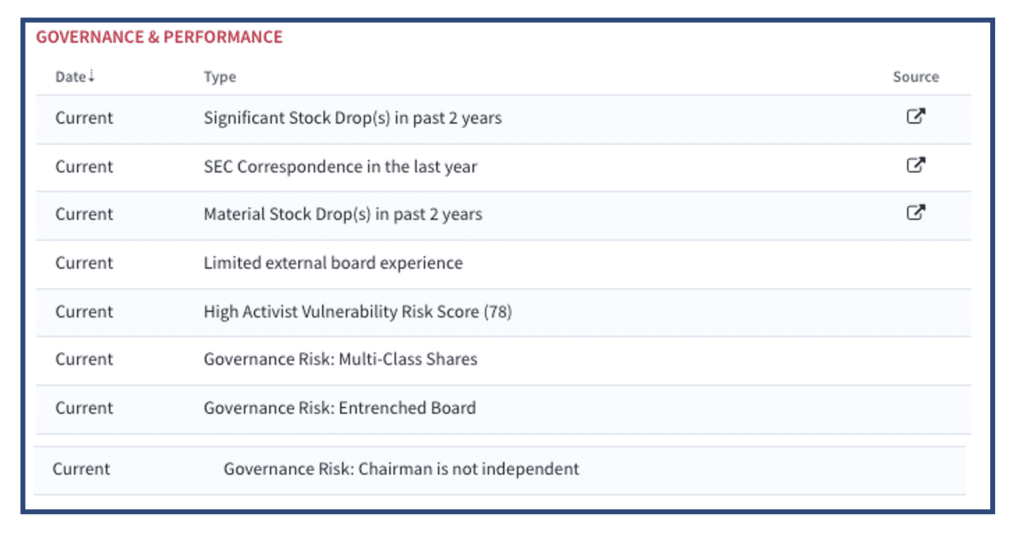Open source link for Material Stock Drop(s) row
The height and width of the screenshot is (534, 1024).
tap(916, 212)
